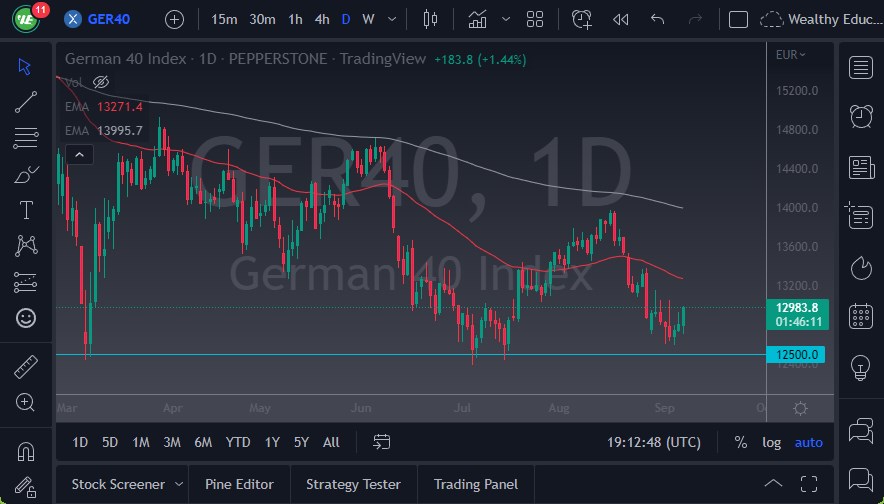Collapse the indicator legend chevron
Viewport: 884px width, 504px height.
pyautogui.click(x=78, y=154)
